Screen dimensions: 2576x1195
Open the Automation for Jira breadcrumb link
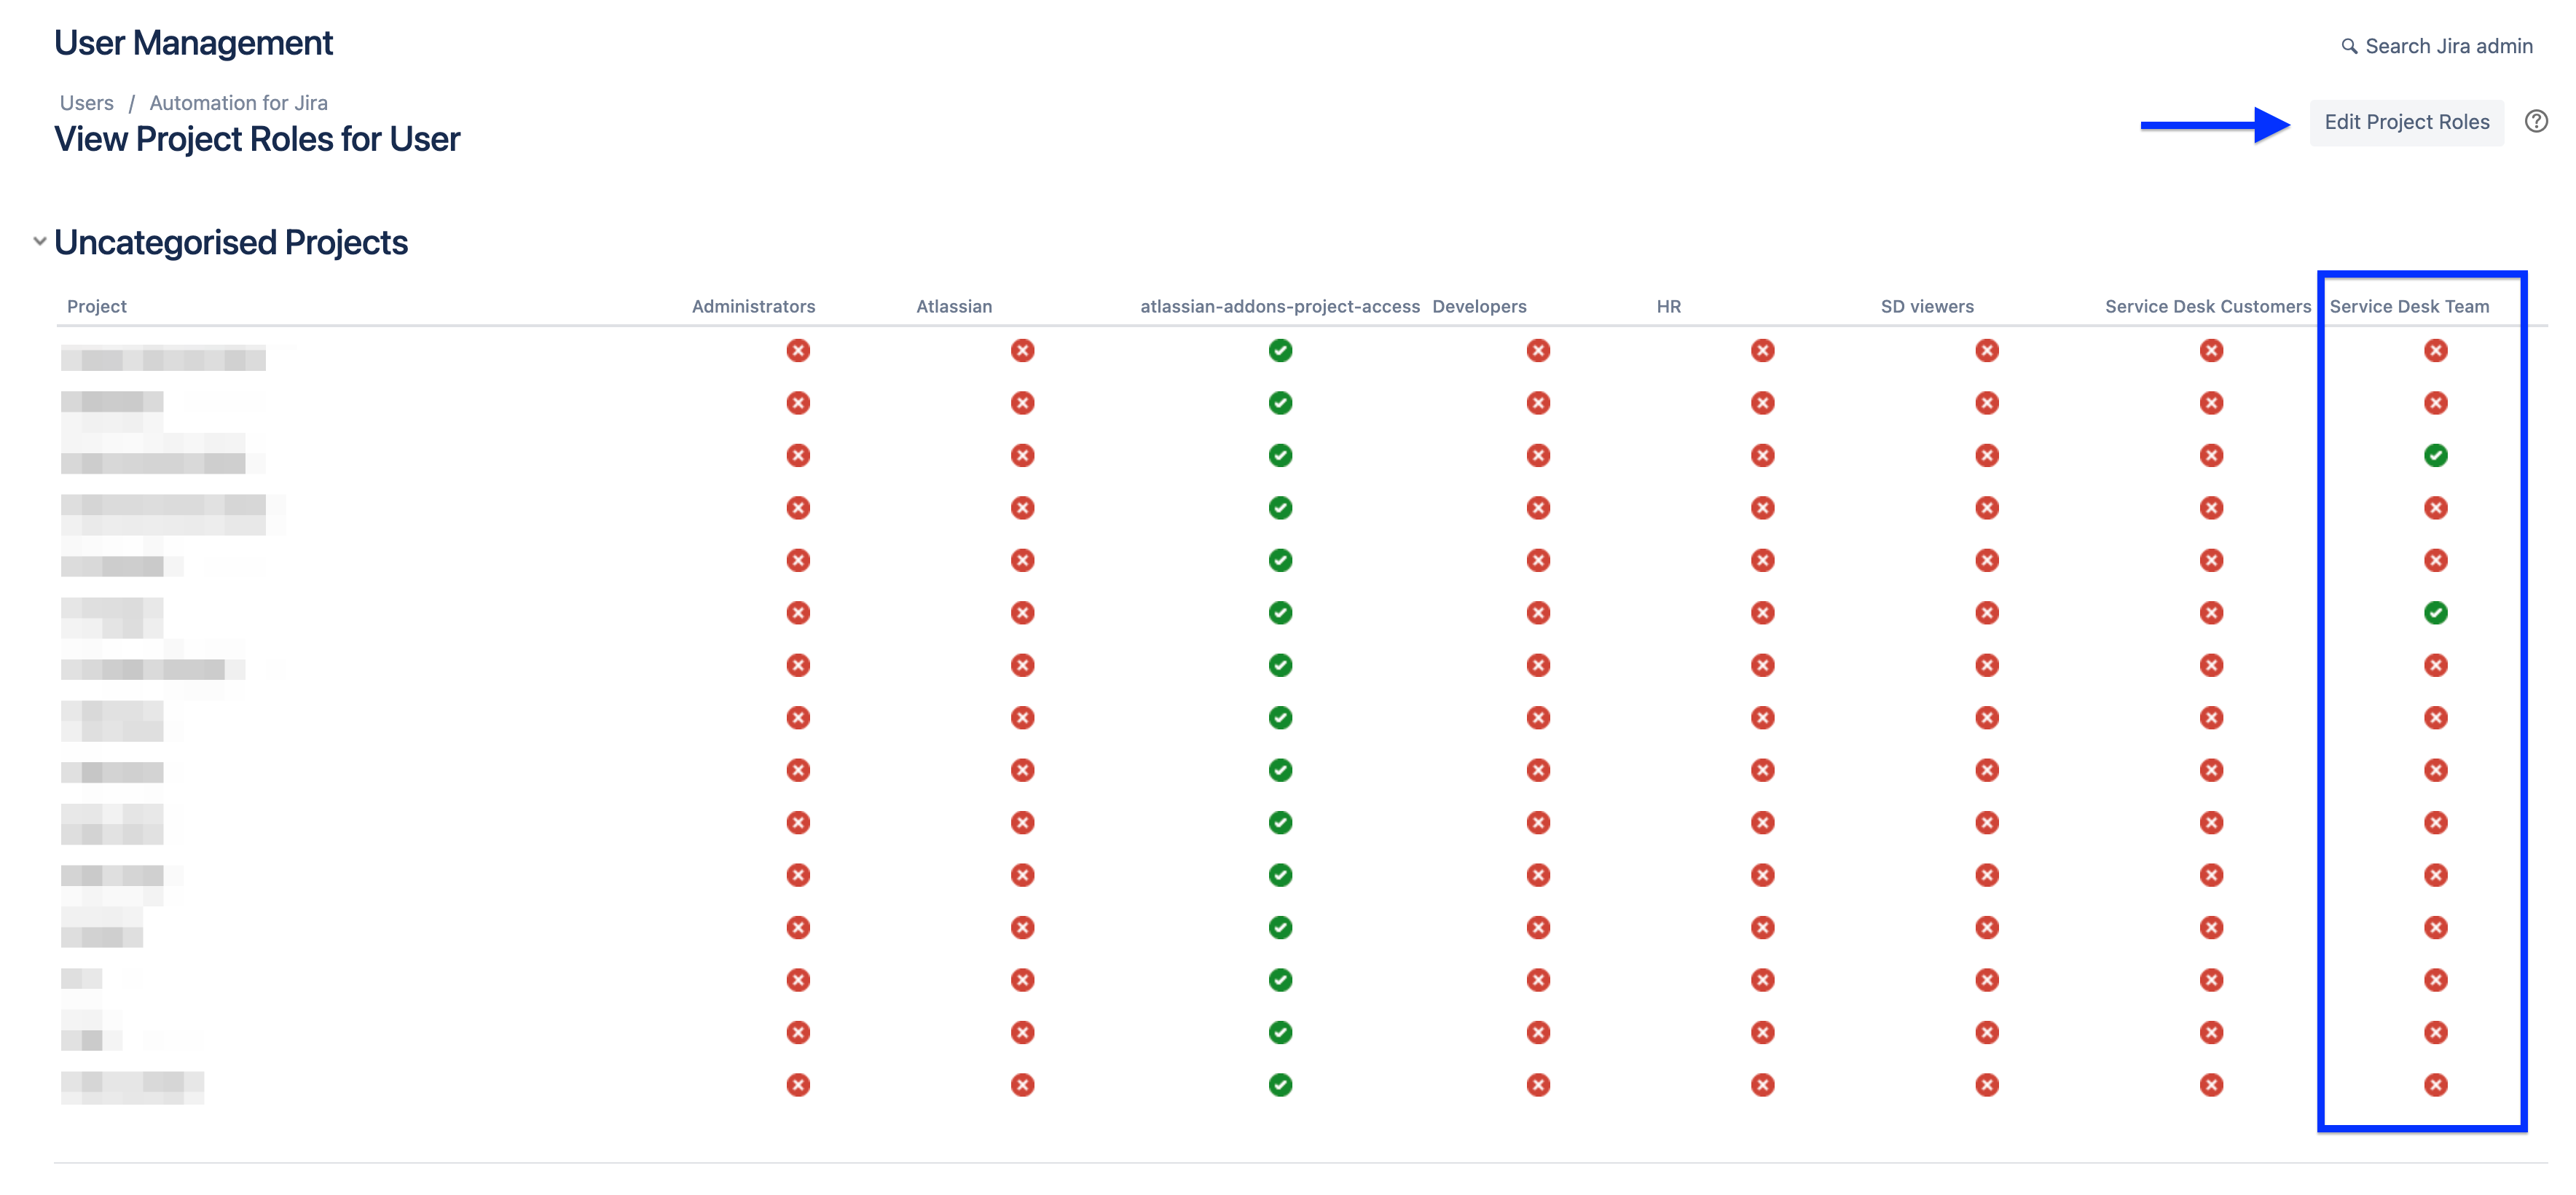(237, 102)
